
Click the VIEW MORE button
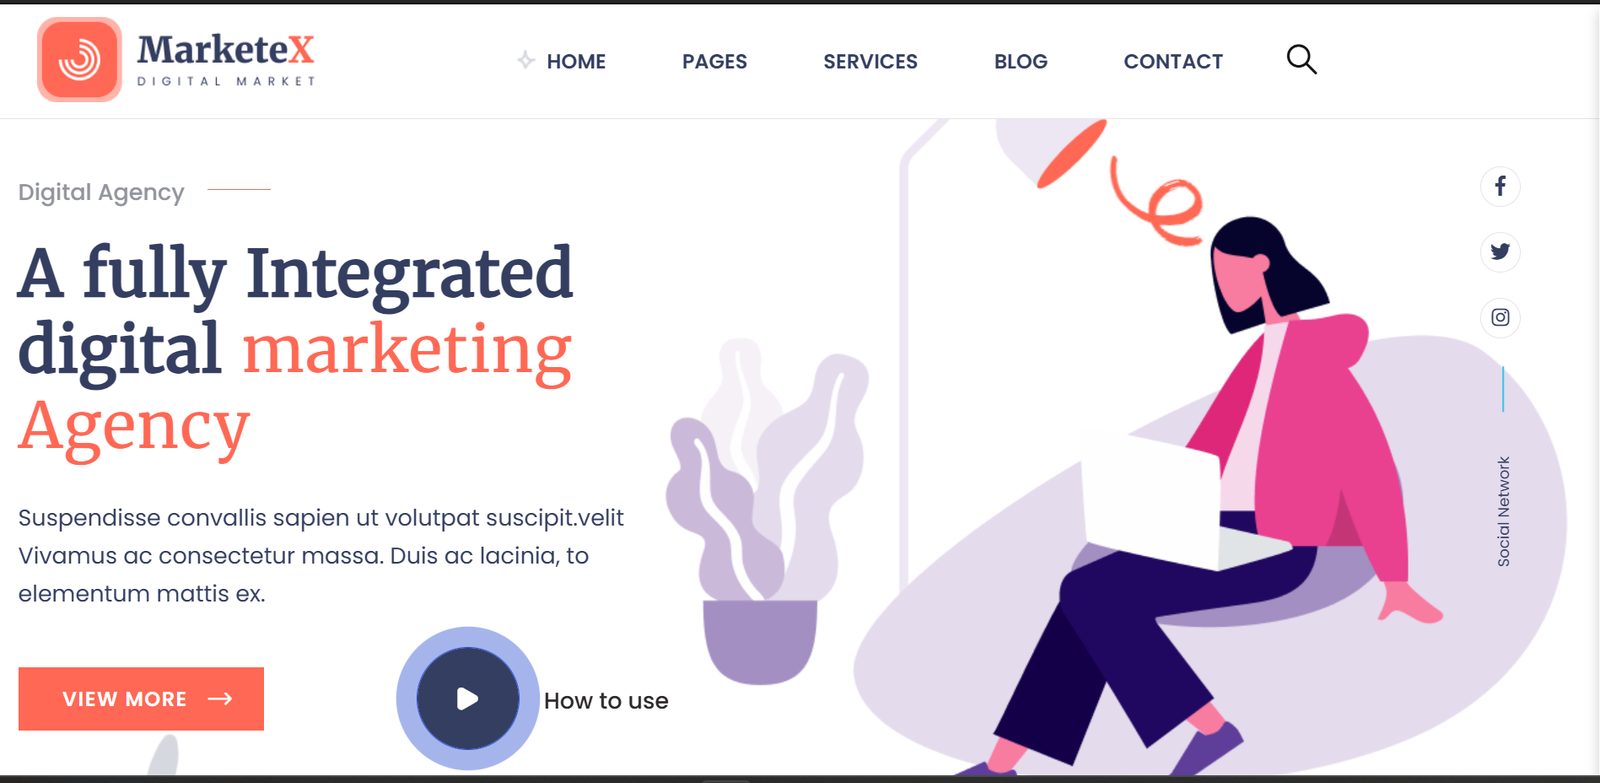tap(141, 699)
